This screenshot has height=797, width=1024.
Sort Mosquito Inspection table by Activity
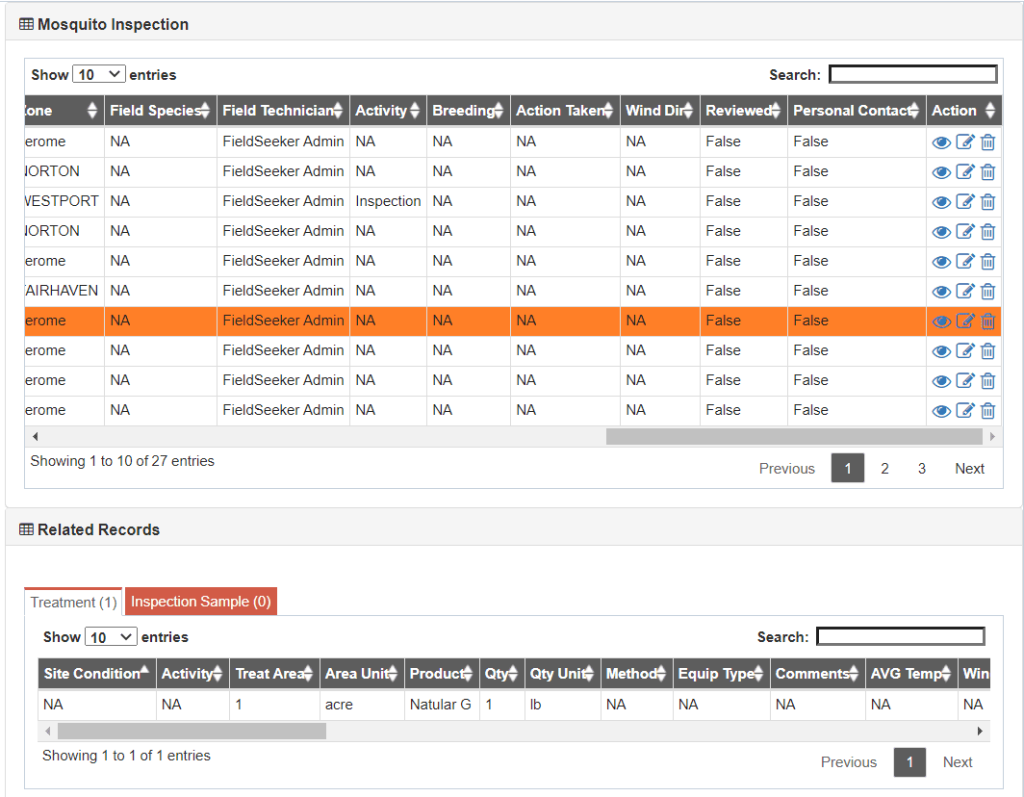pos(388,110)
